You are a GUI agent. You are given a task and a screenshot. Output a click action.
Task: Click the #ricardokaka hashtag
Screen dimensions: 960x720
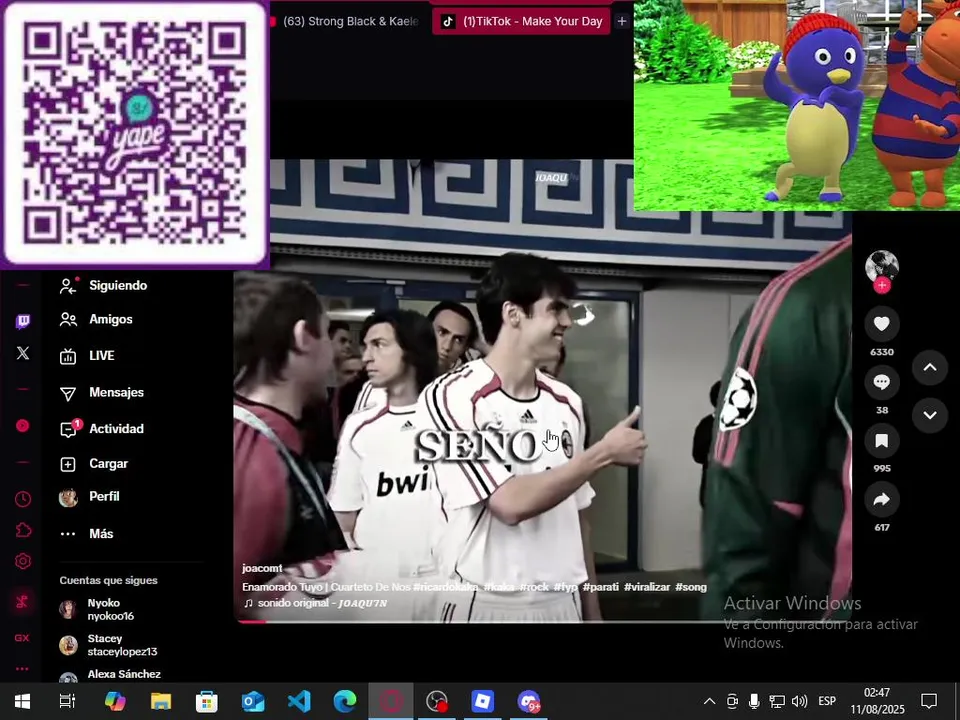click(446, 587)
